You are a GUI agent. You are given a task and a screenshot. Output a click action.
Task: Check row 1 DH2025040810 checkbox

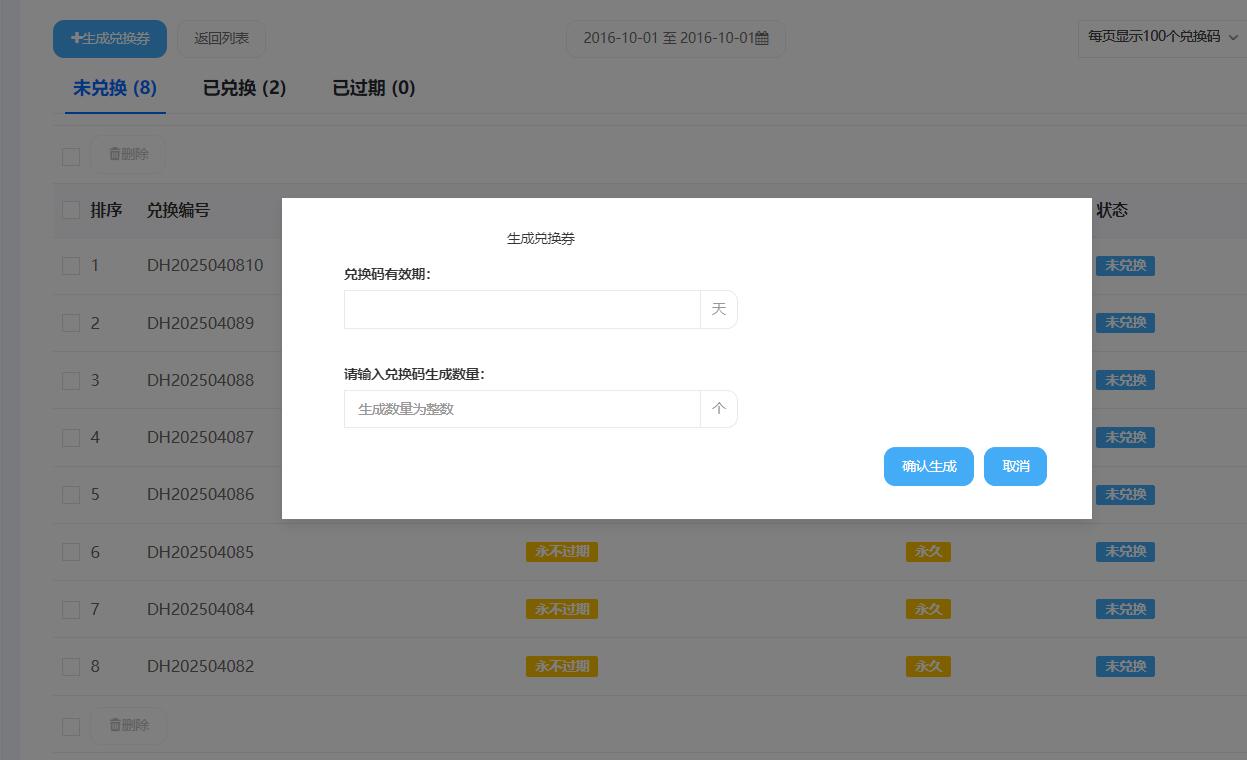click(71, 266)
